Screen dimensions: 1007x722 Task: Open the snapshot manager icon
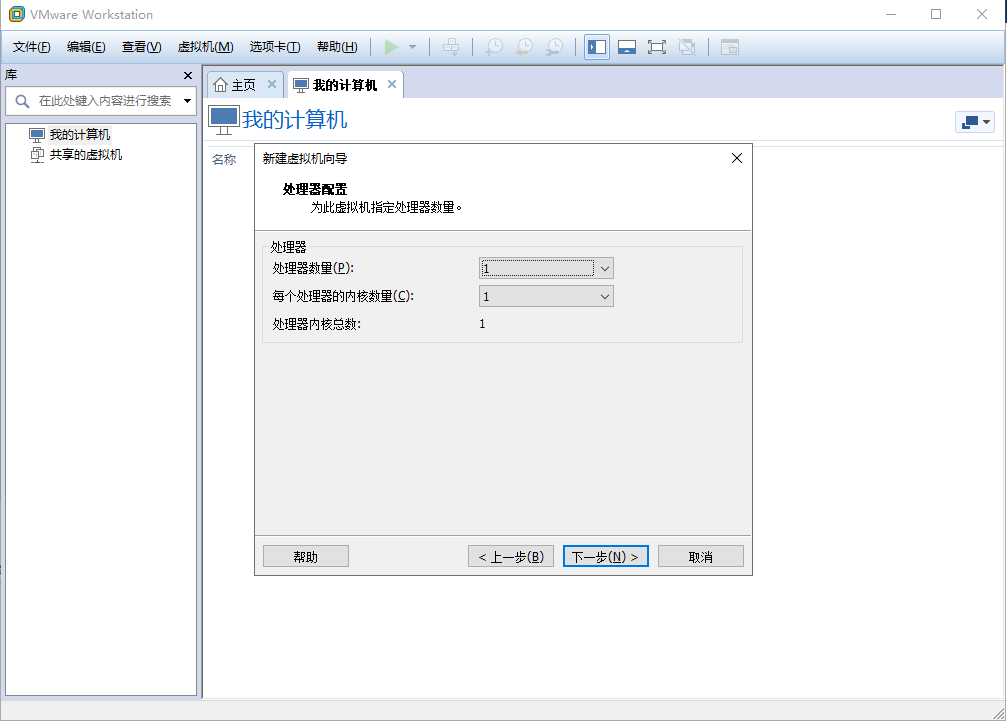click(x=554, y=47)
